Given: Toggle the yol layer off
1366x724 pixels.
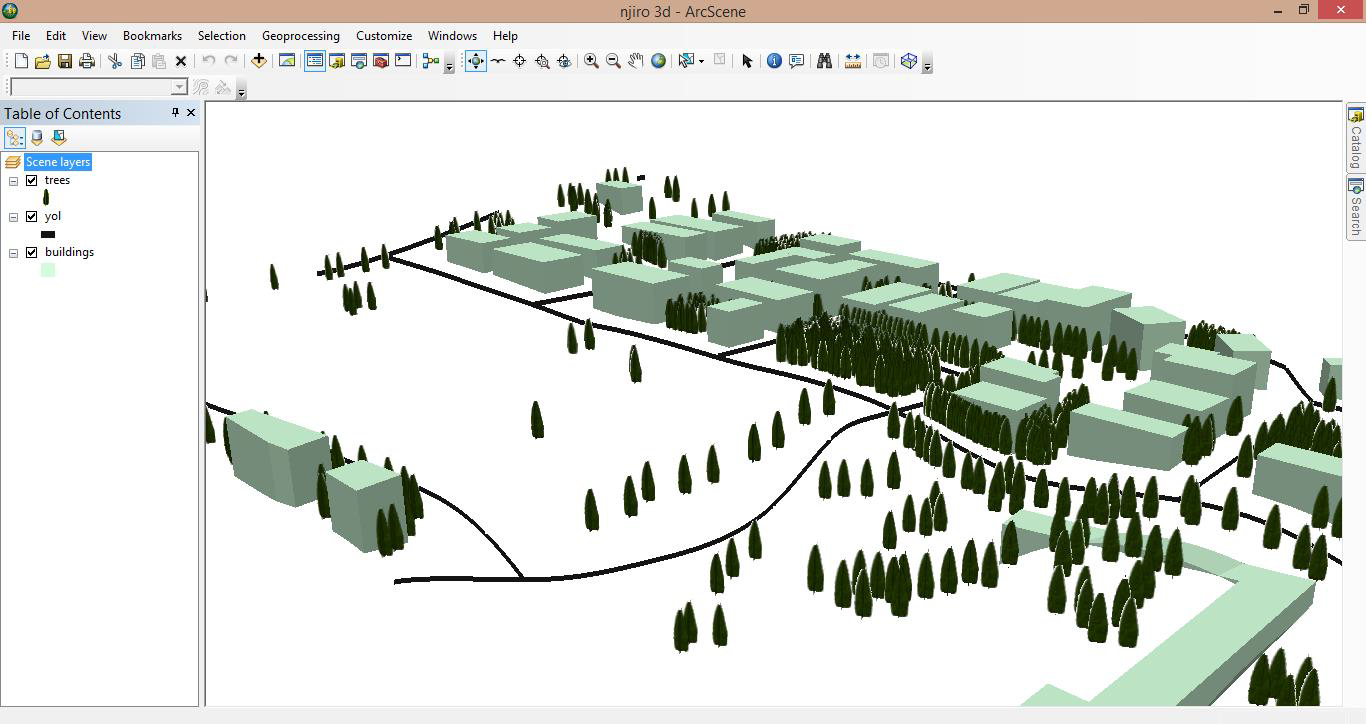Looking at the screenshot, I should (31, 216).
